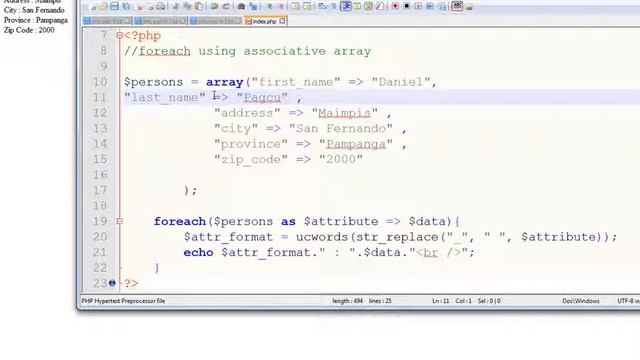Click the Close document toolbar icon

pos(140,7)
